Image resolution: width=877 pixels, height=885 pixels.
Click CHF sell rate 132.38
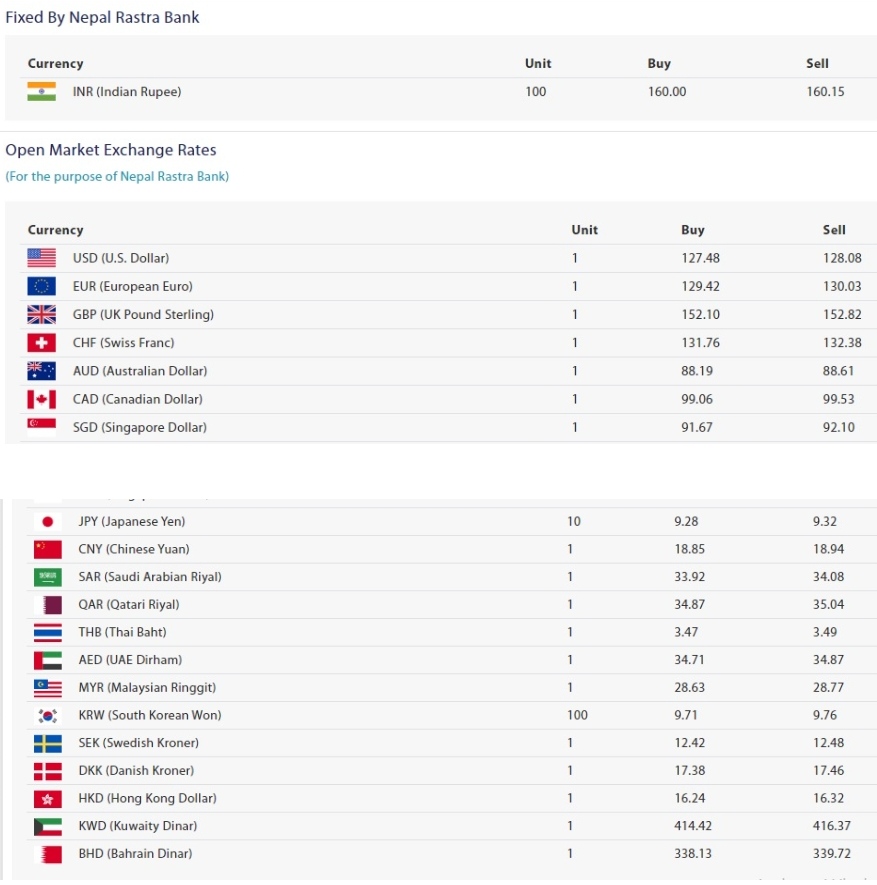pos(842,343)
